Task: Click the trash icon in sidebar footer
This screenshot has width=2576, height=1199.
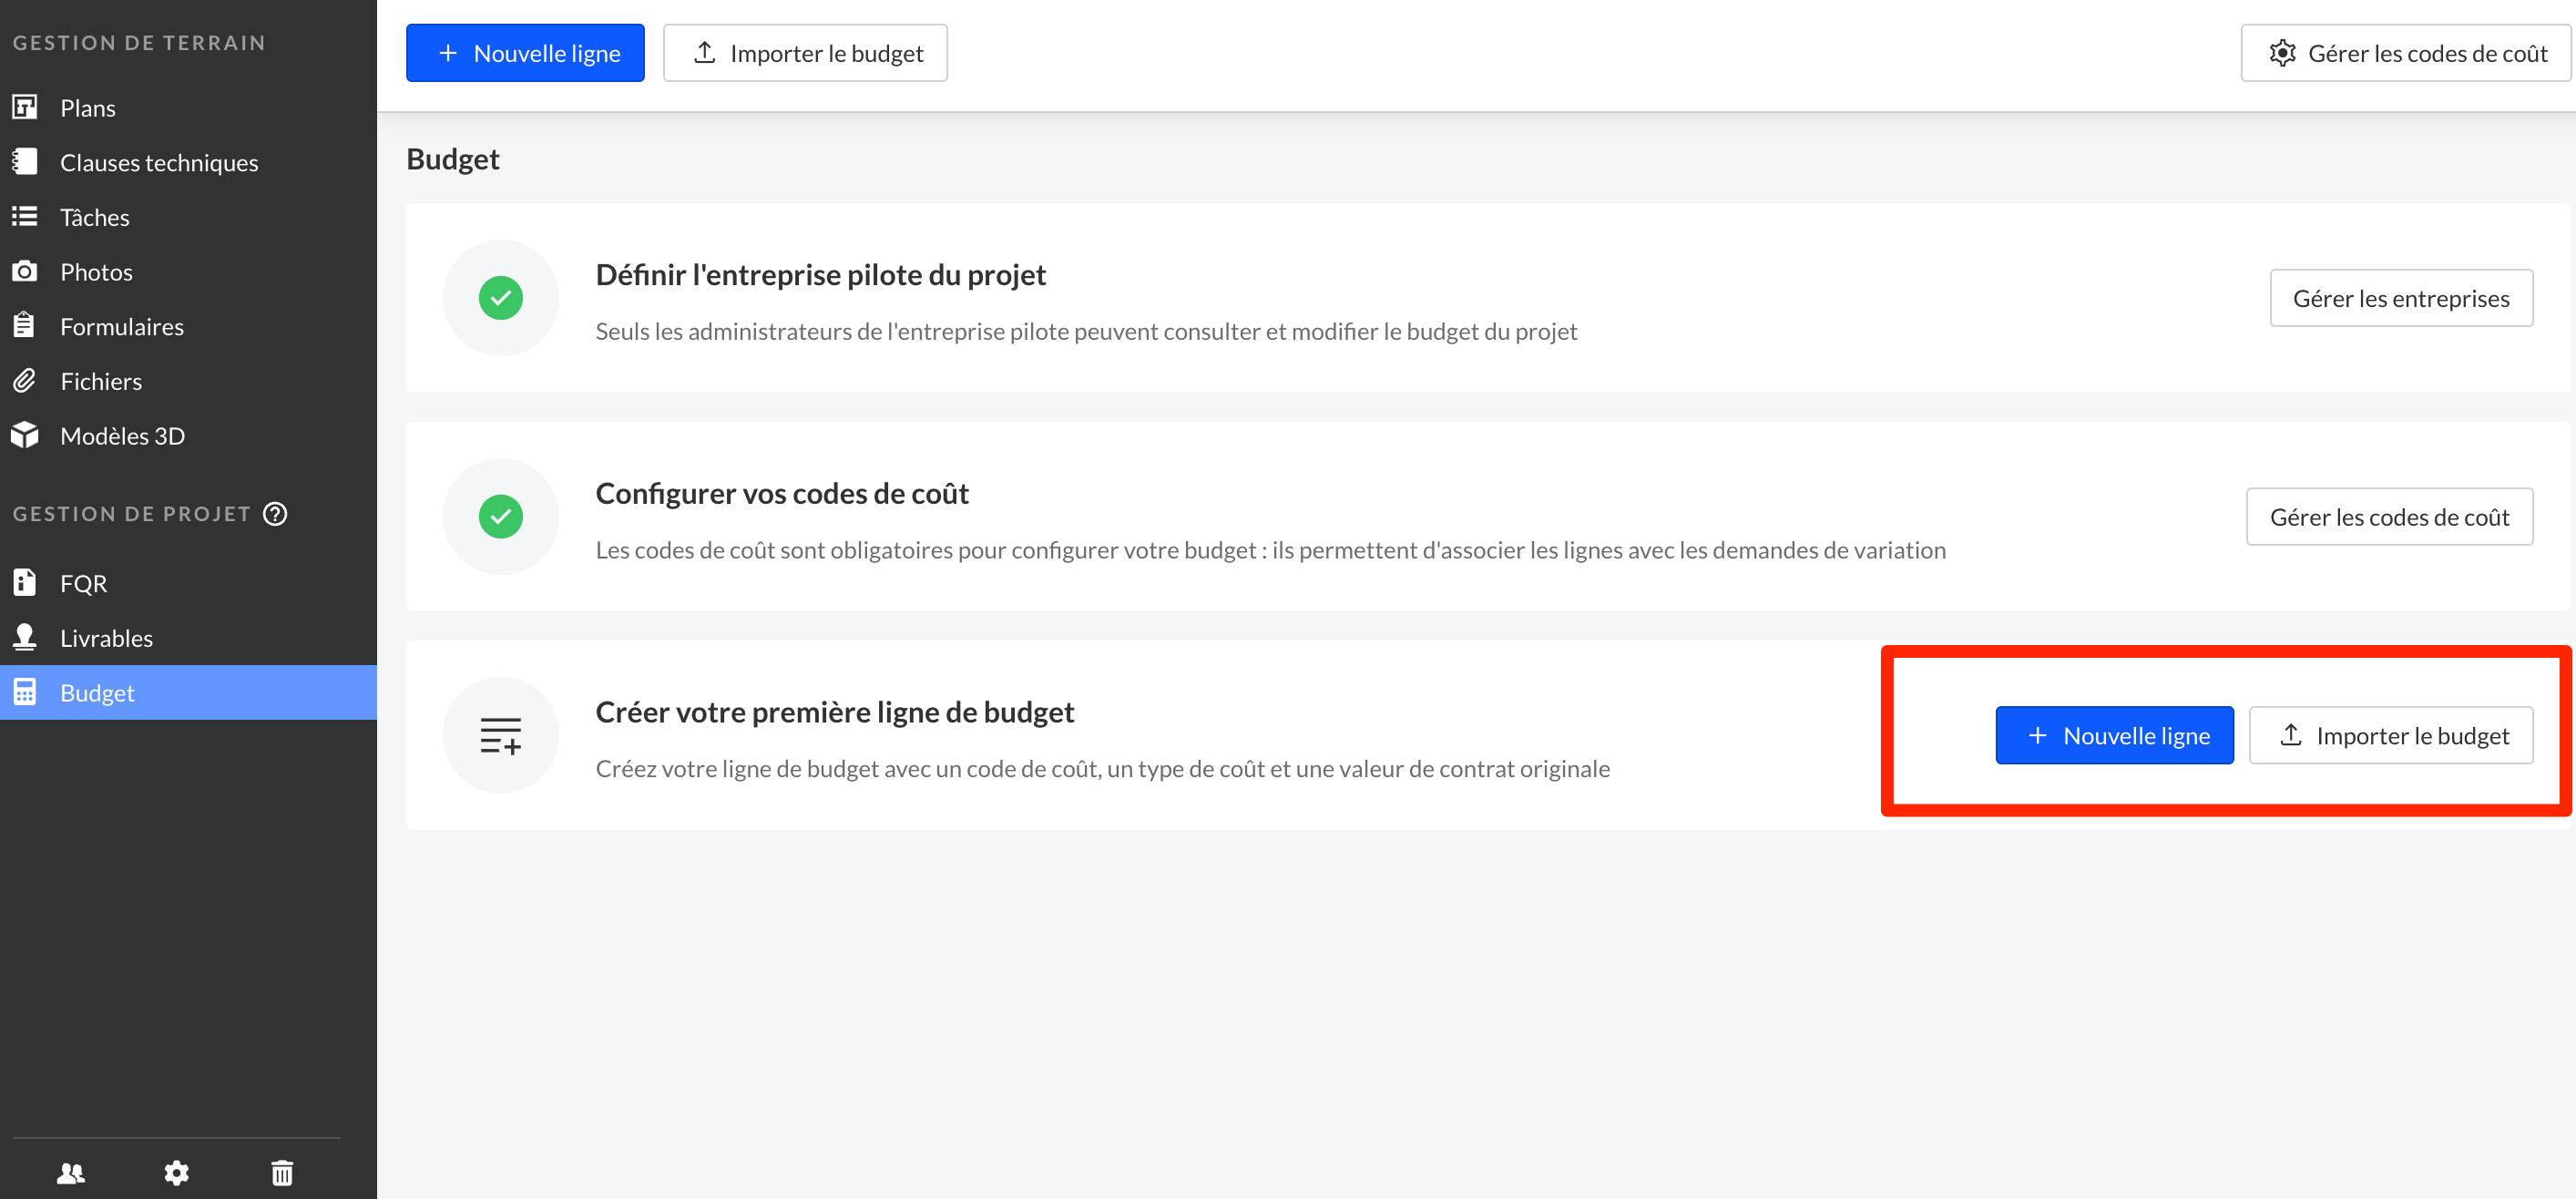Action: [x=282, y=1172]
